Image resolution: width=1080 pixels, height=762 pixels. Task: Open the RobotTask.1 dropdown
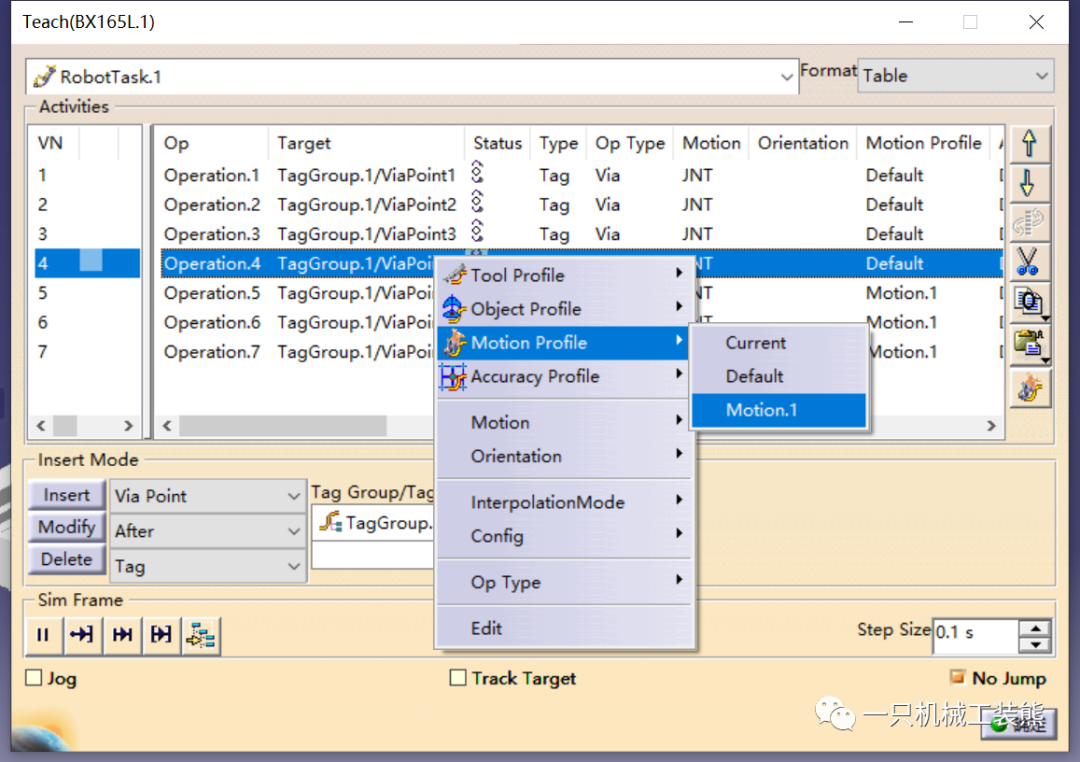(x=786, y=76)
